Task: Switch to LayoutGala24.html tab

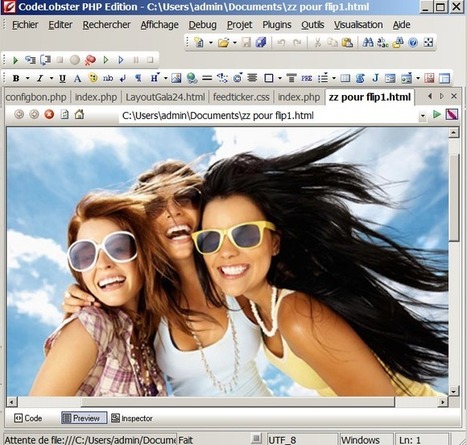Action: click(165, 97)
